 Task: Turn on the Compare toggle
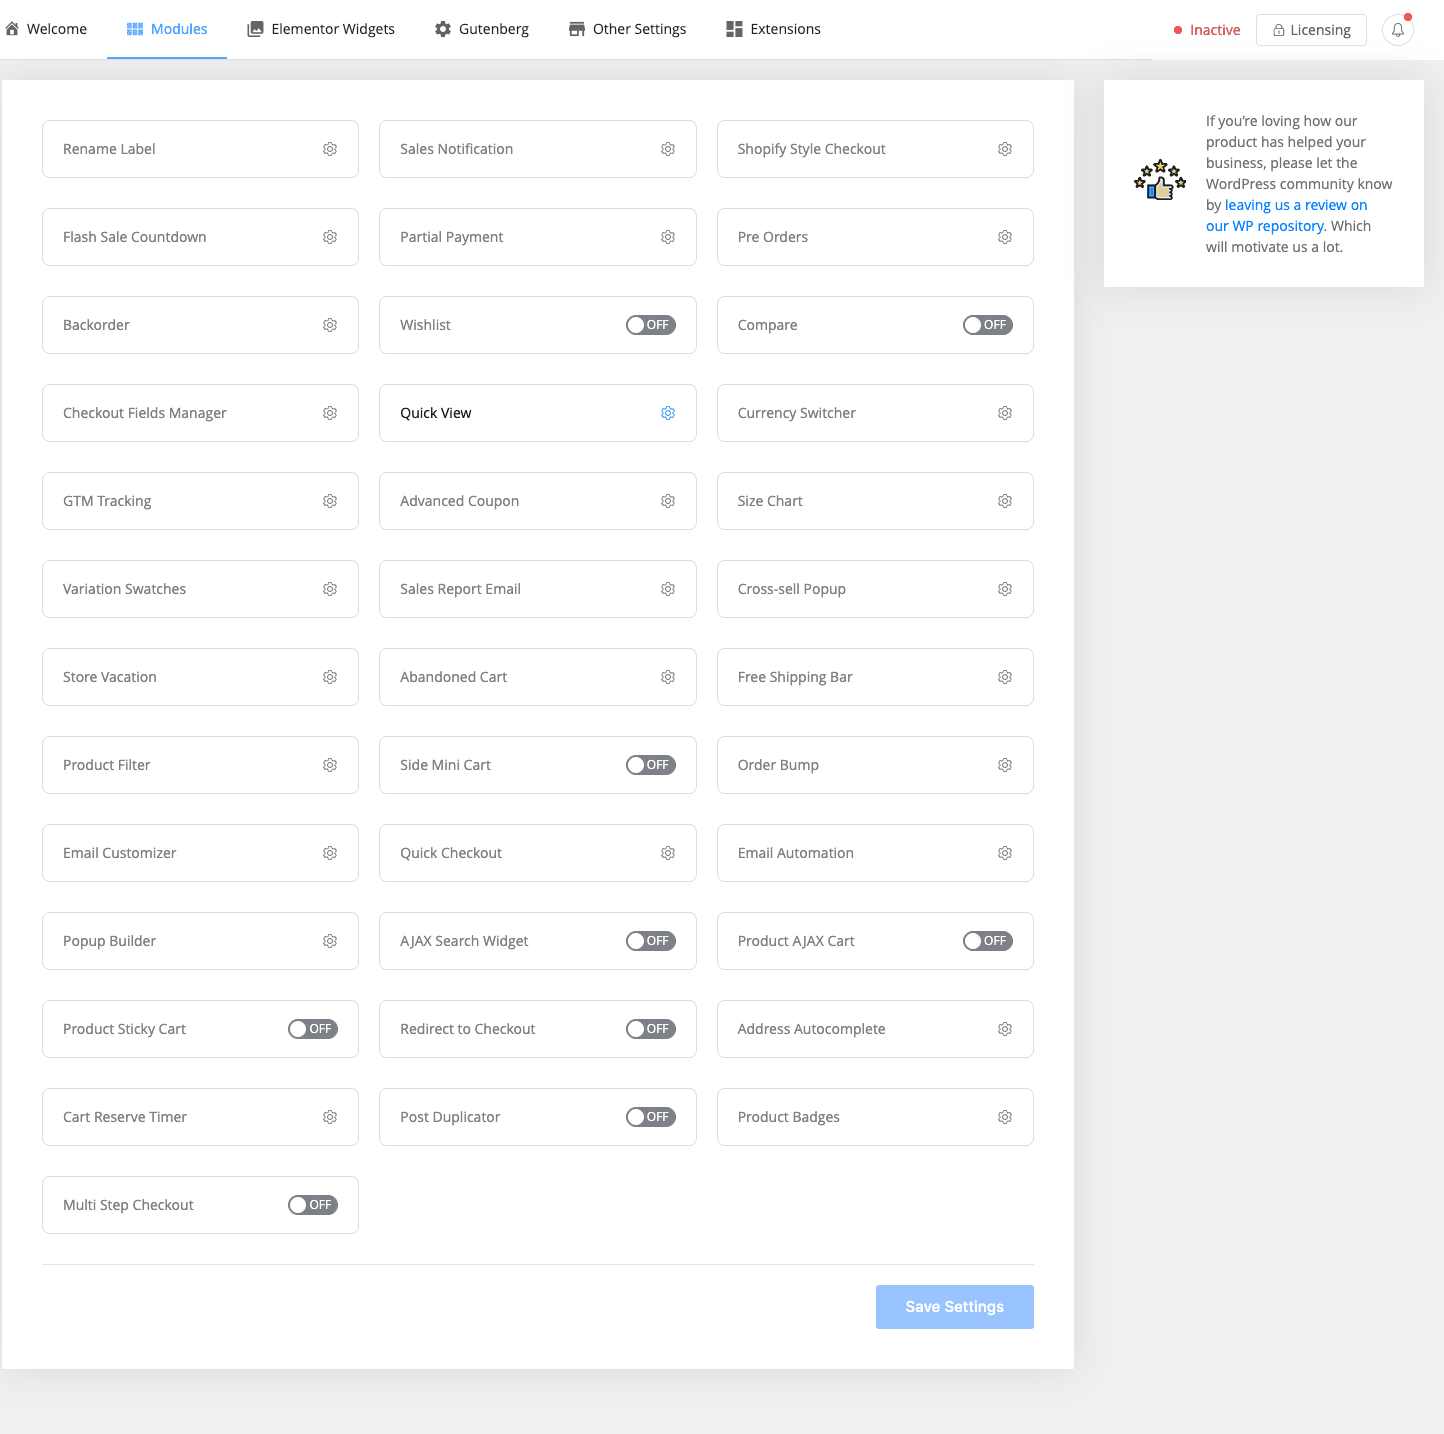point(988,325)
